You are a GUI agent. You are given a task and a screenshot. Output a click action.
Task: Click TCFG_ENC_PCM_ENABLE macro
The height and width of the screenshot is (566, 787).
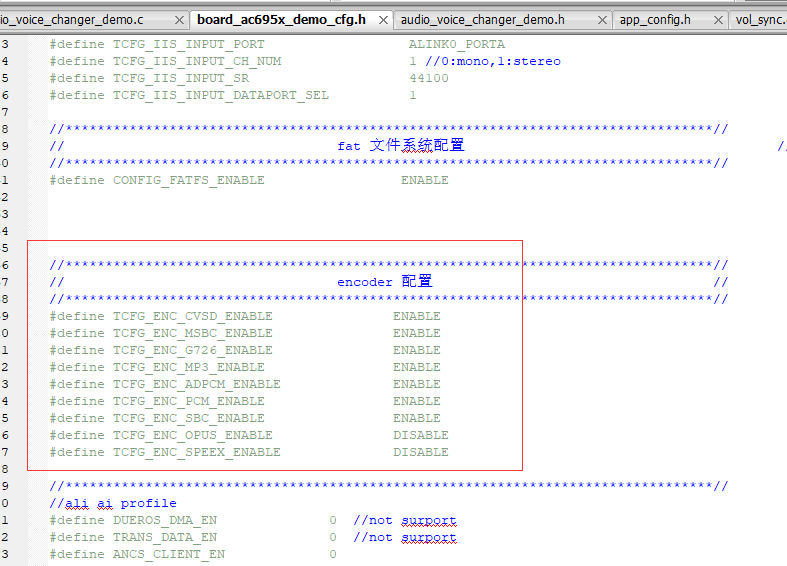click(189, 401)
